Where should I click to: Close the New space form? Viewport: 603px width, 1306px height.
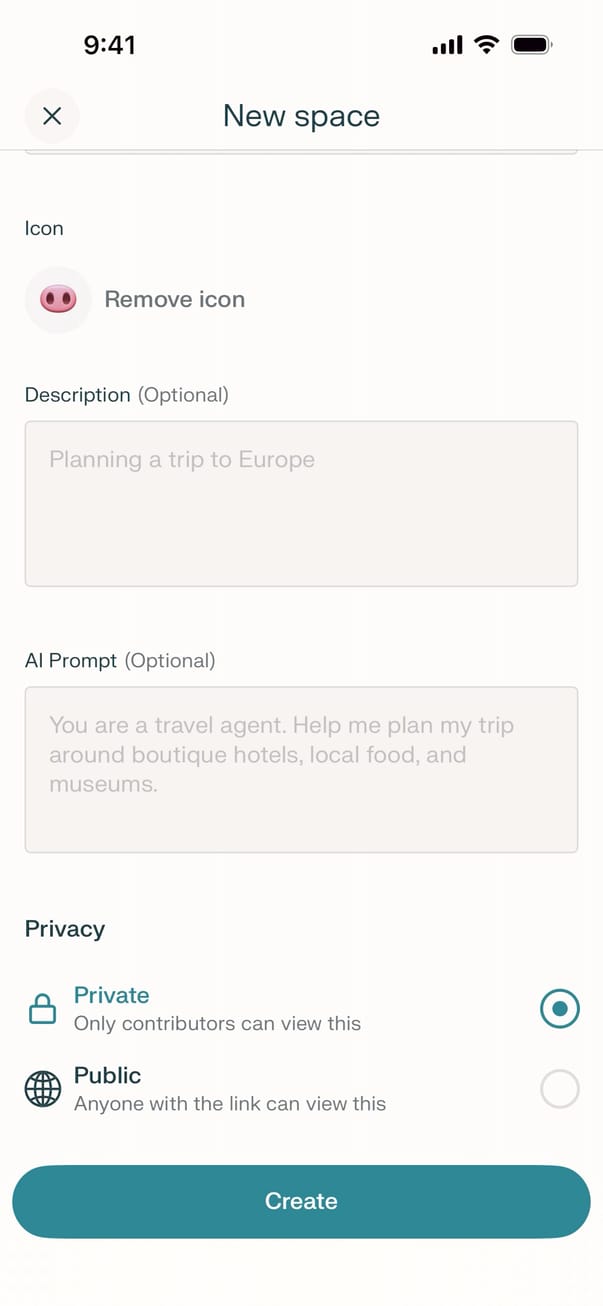pos(52,116)
